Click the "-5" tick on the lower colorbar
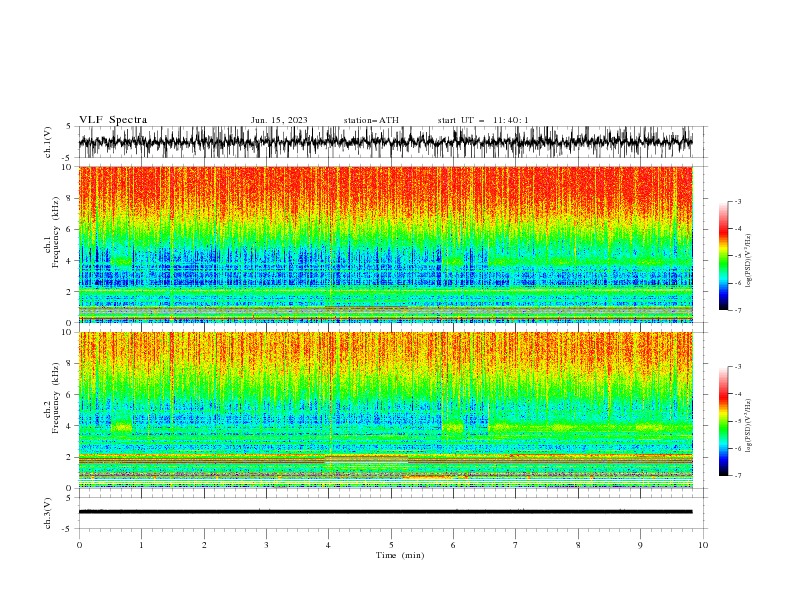The image size is (792, 612). [738, 421]
